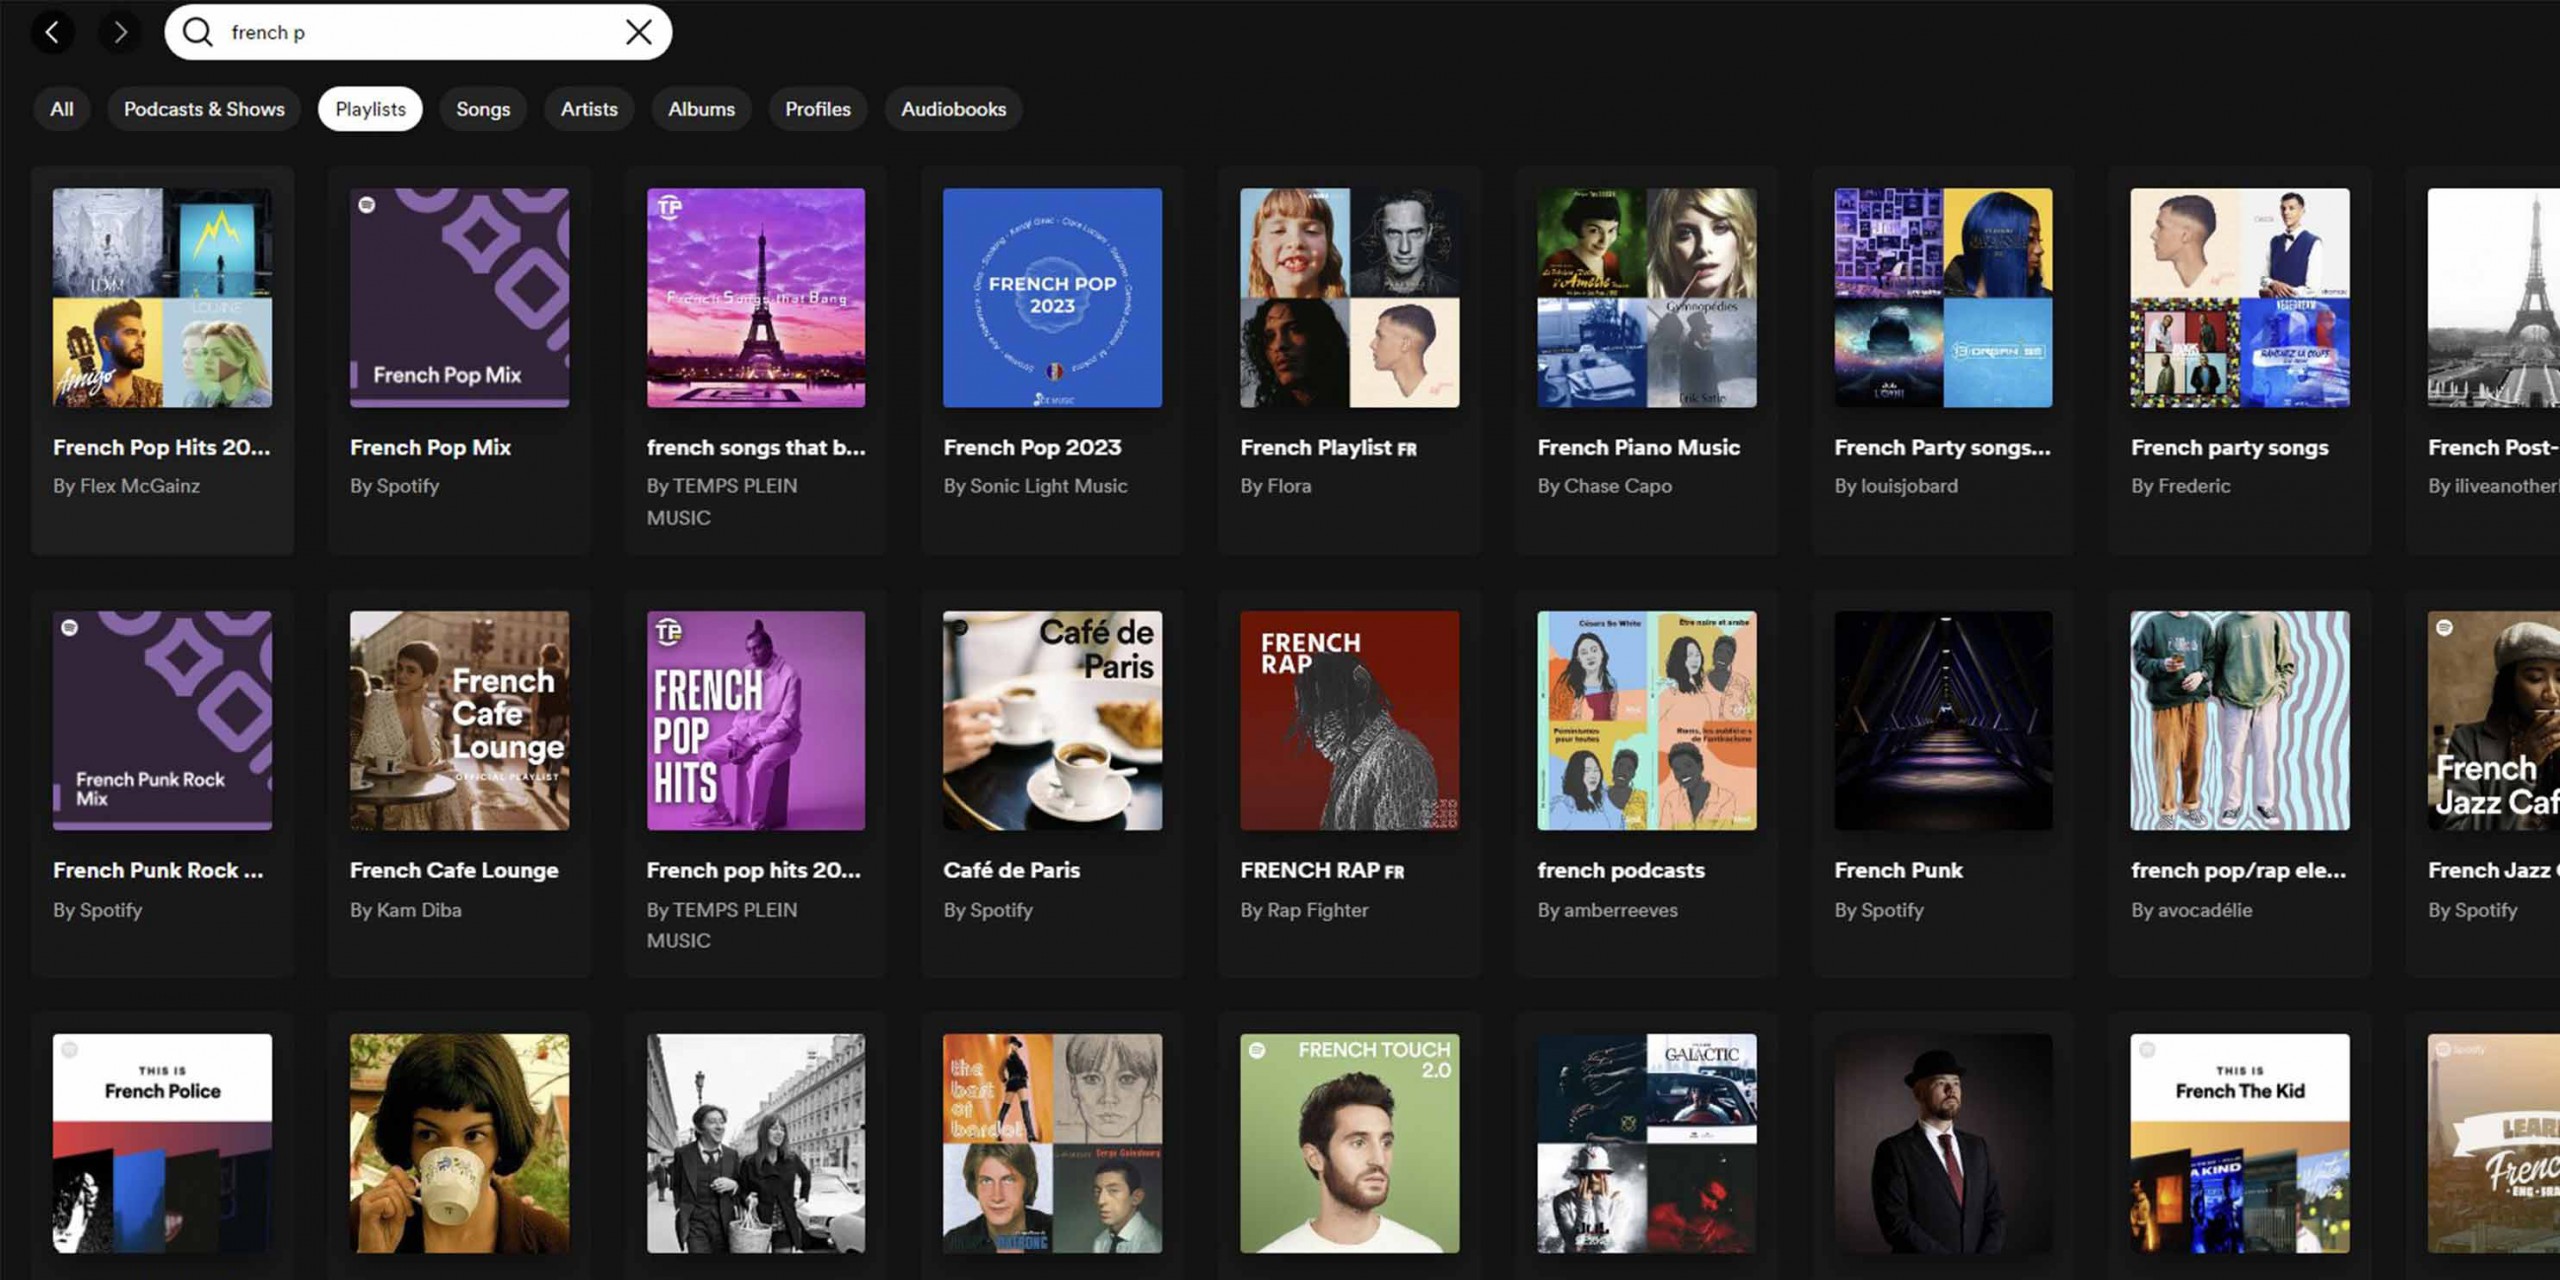2560x1280 pixels.
Task: Go forward with the right arrow button
Action: [x=120, y=32]
